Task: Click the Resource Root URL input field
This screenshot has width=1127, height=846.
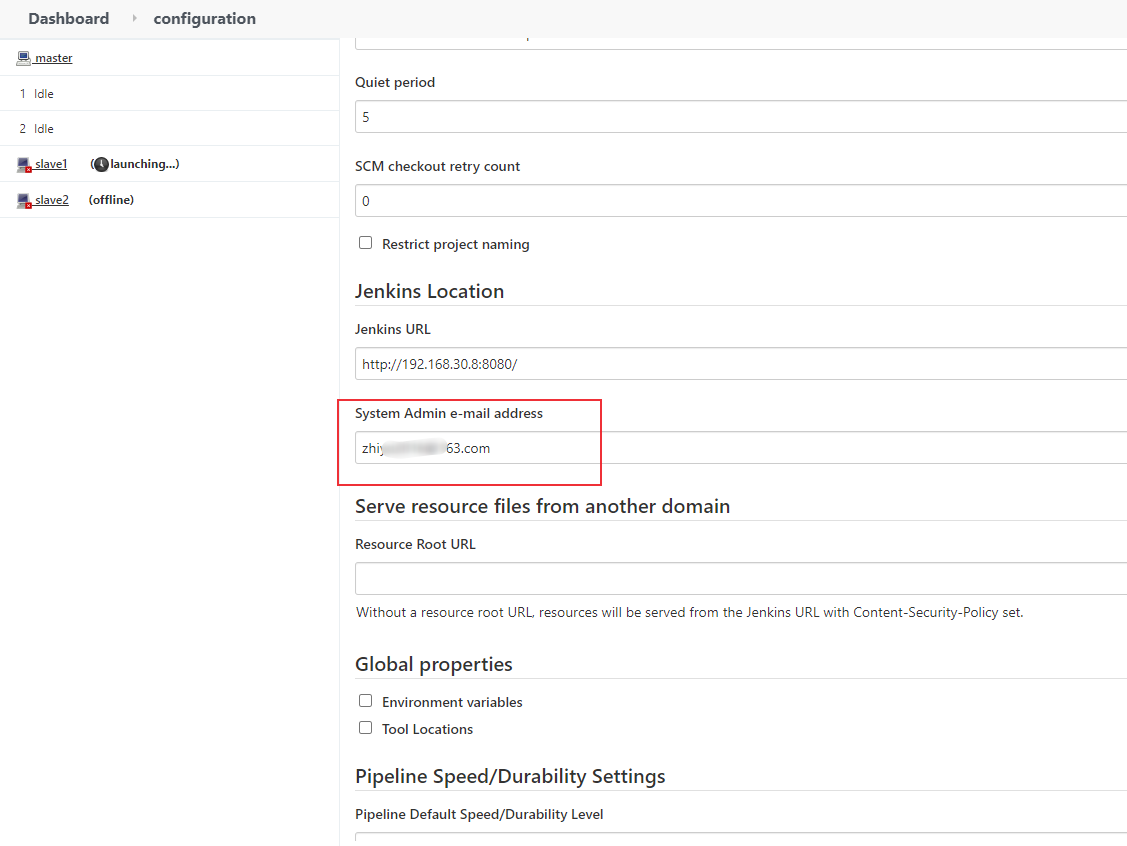Action: pos(740,578)
